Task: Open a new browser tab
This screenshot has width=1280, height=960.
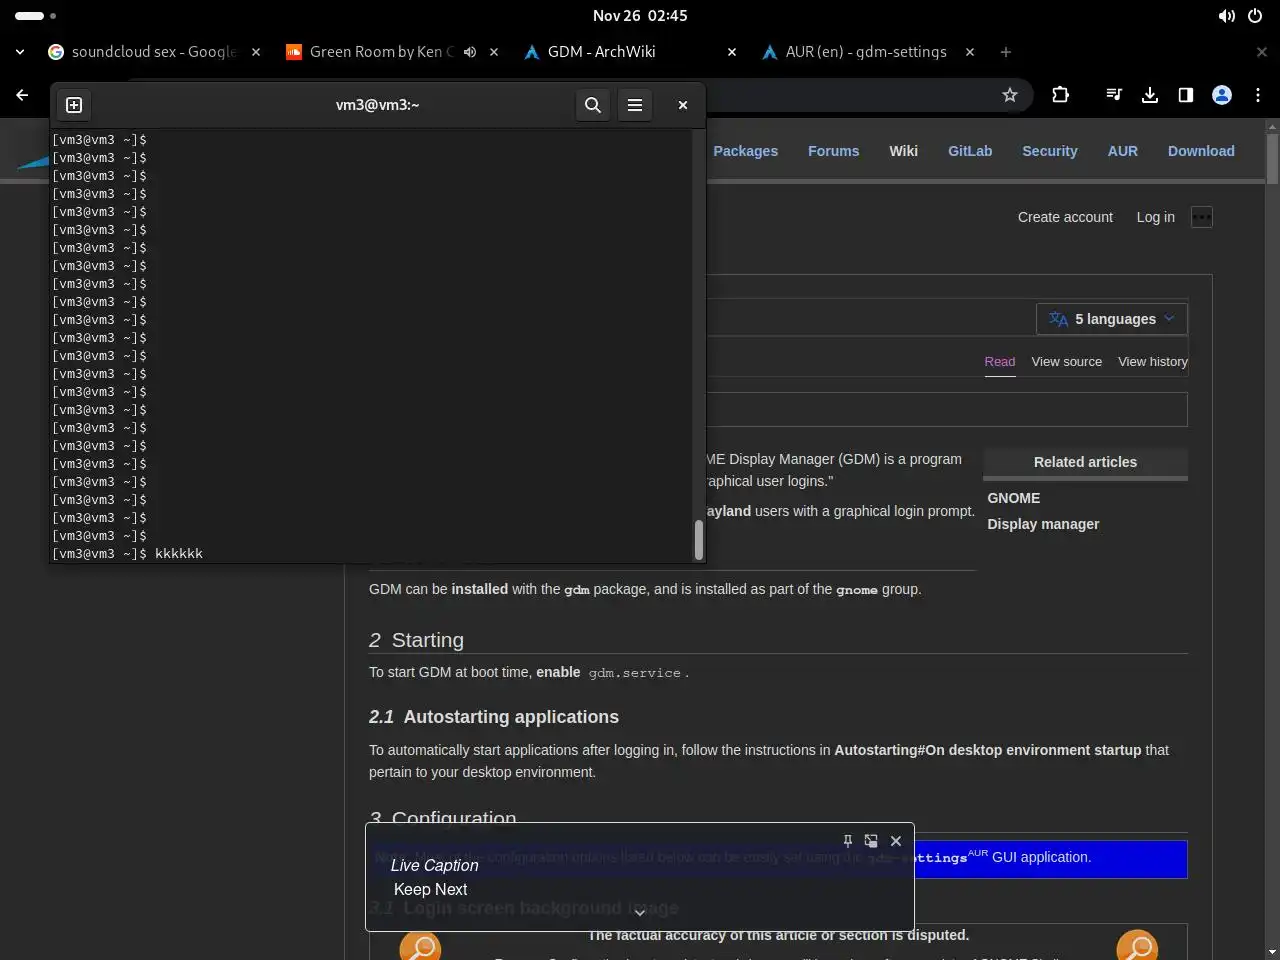Action: click(1006, 52)
